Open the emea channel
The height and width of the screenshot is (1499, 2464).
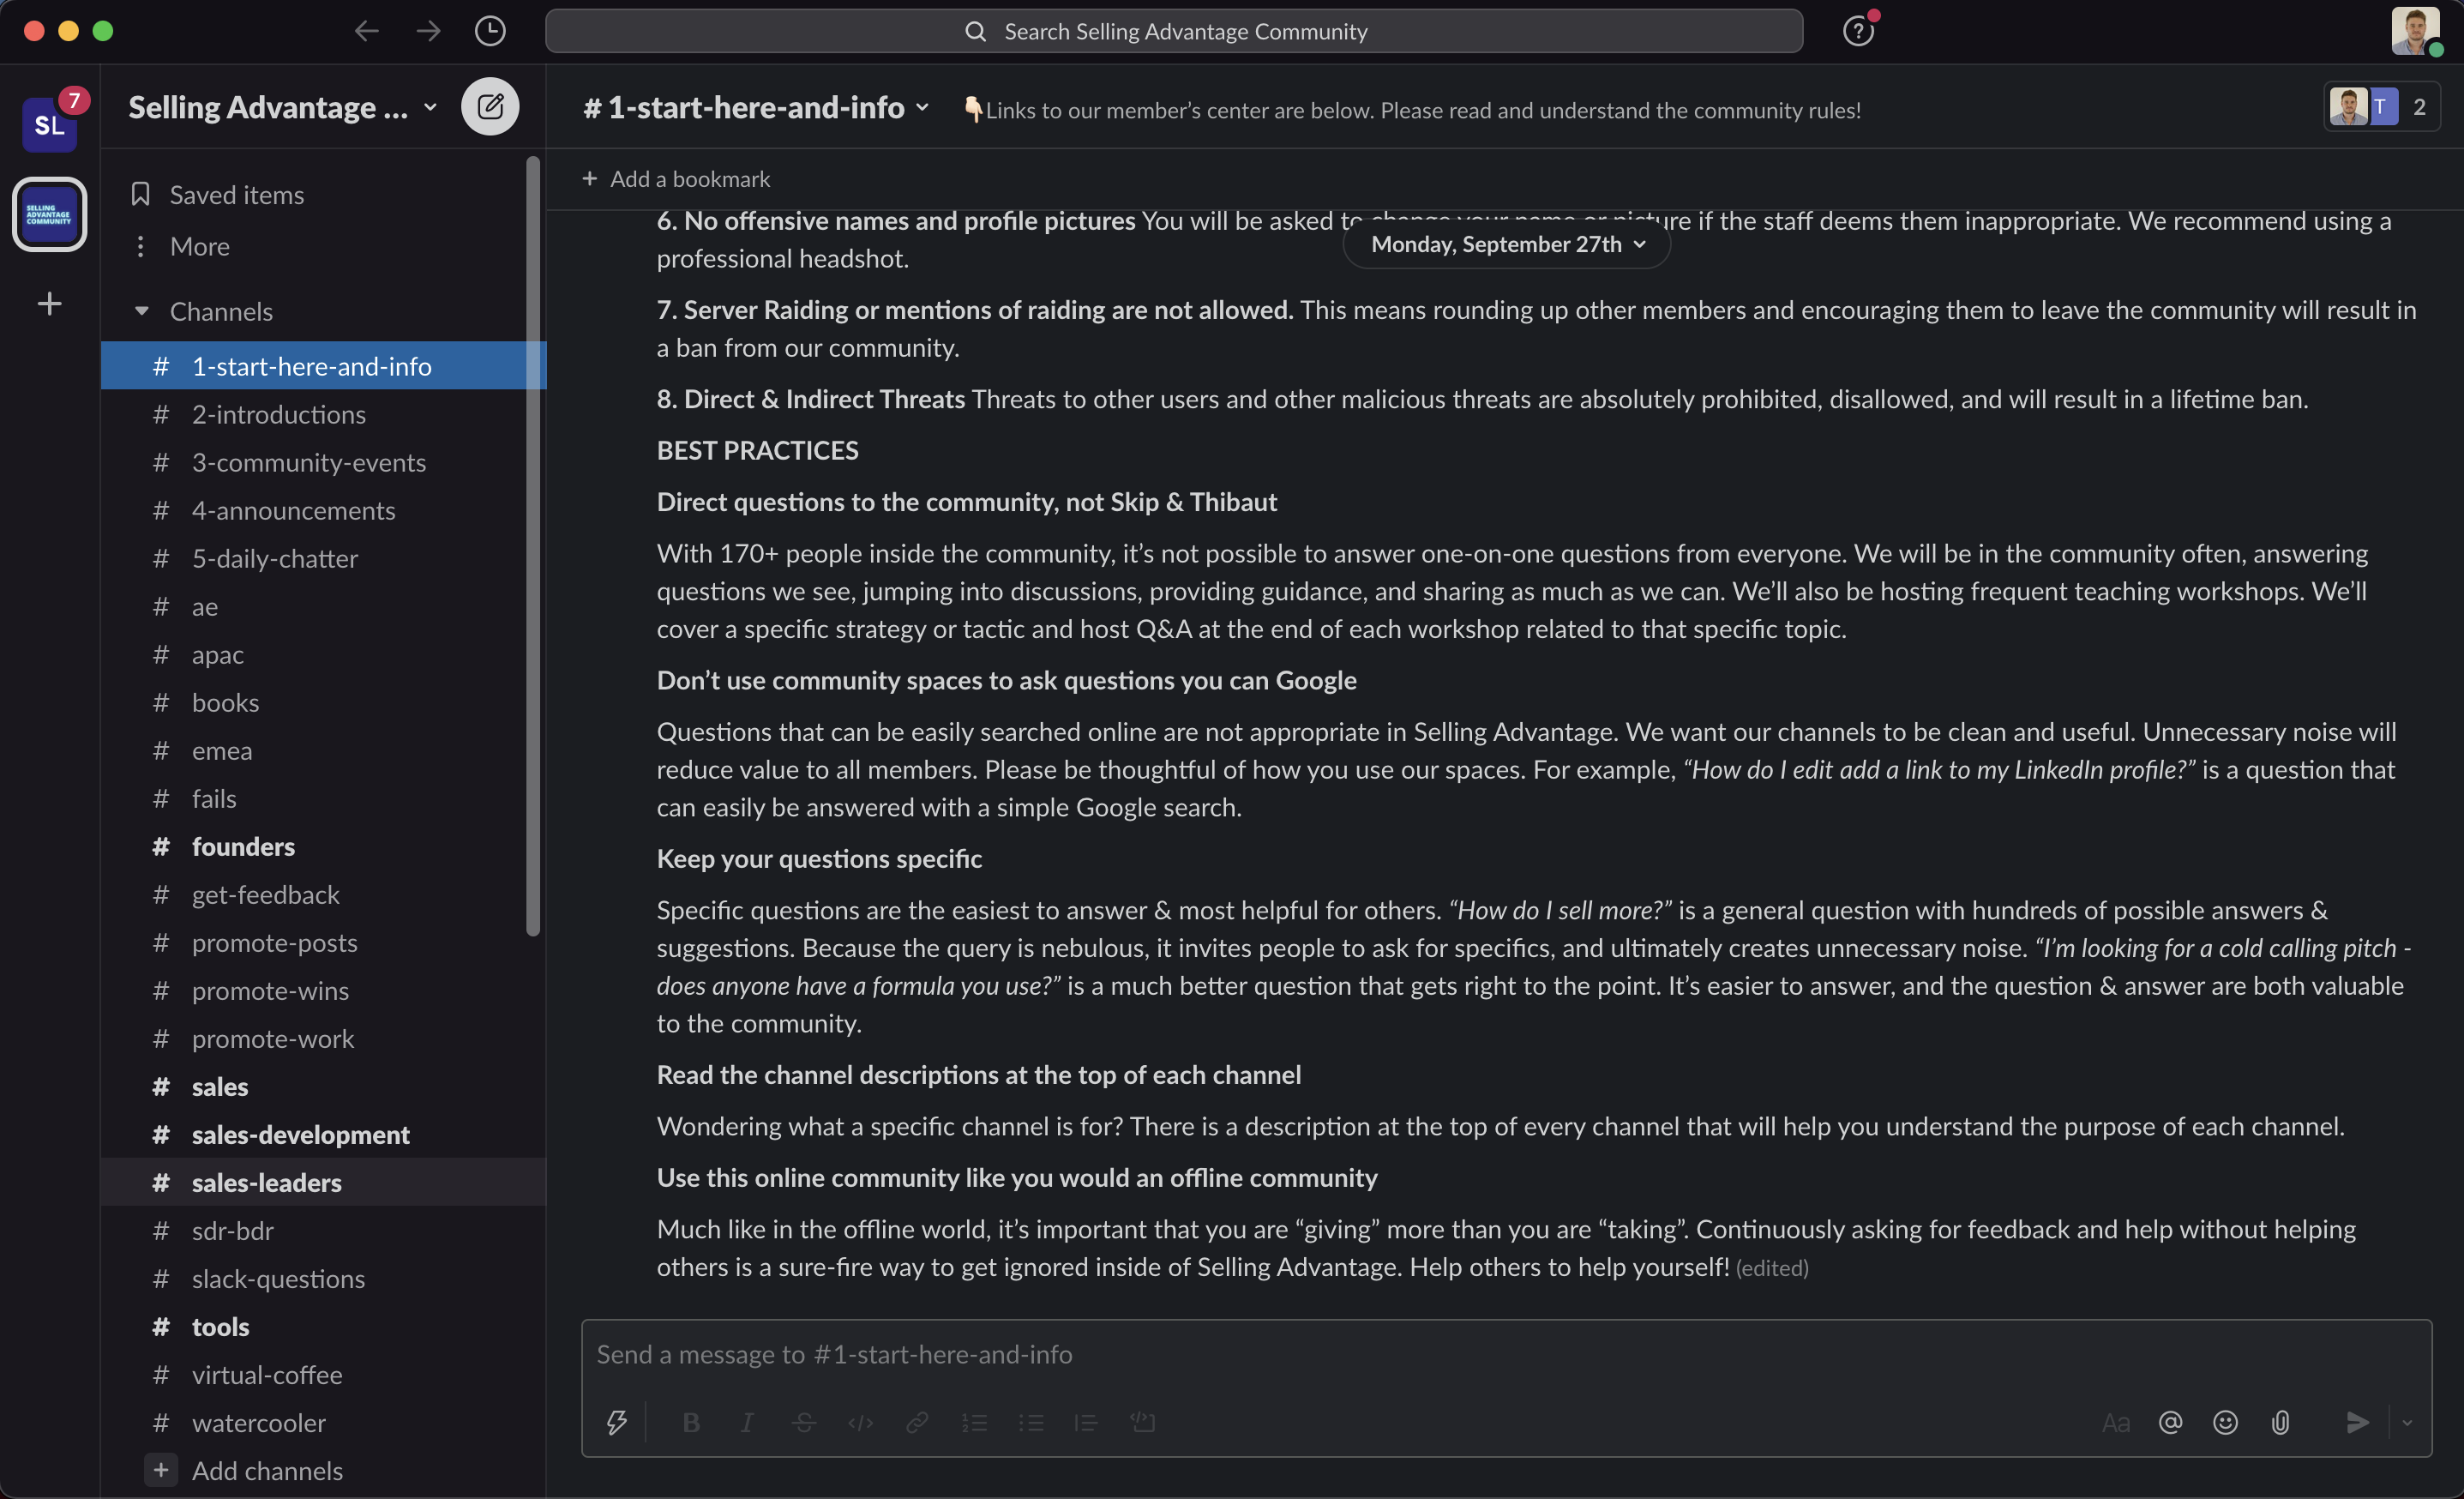click(x=323, y=750)
